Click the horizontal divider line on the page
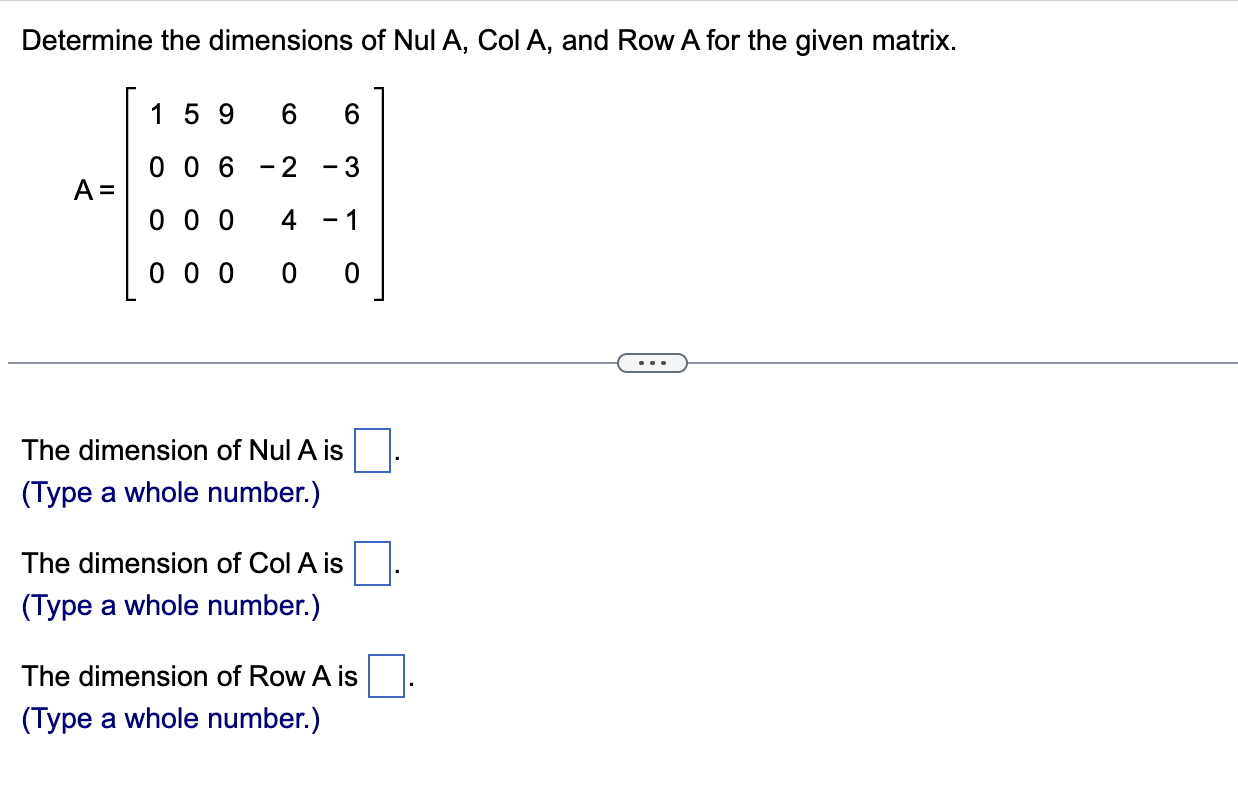Image resolution: width=1238 pixels, height=808 pixels. pos(300,362)
